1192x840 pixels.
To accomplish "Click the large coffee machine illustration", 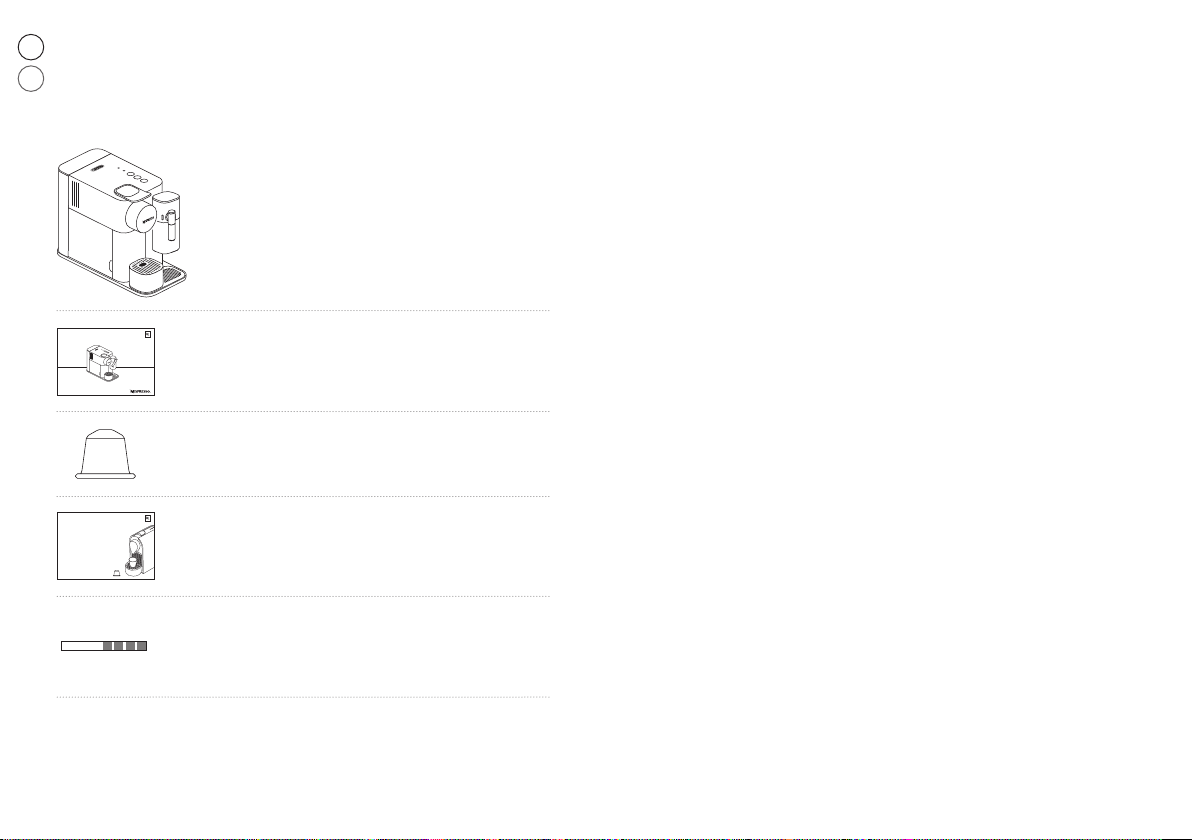I will 122,222.
